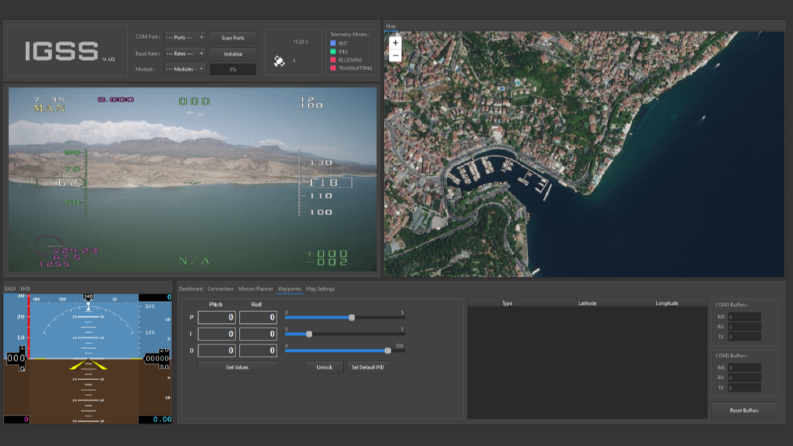Click the COM1 Buffers MS field
The image size is (793, 446).
pos(744,317)
